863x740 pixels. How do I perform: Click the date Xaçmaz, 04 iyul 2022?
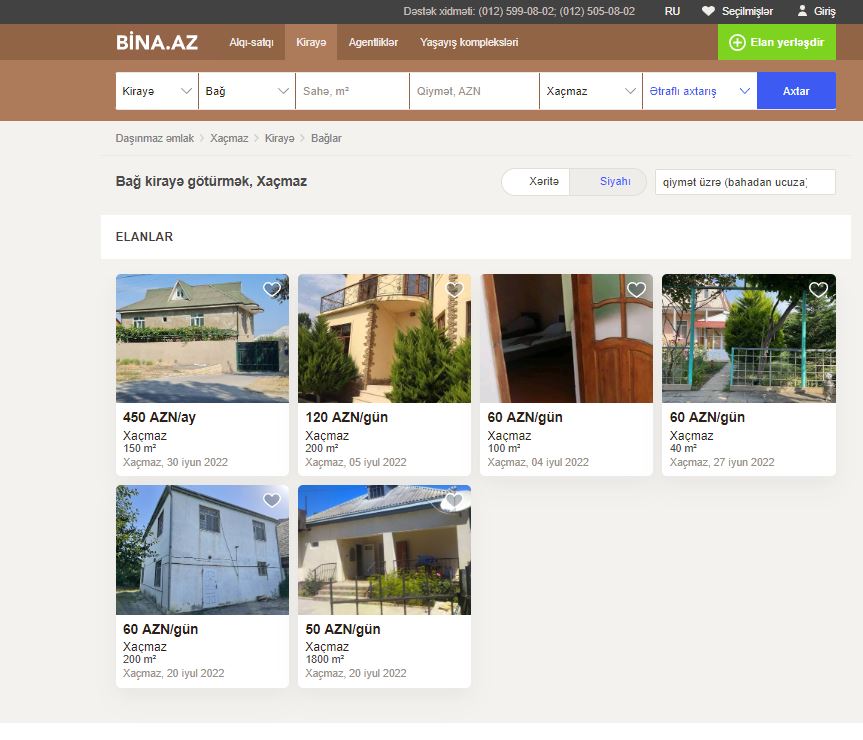pos(538,462)
